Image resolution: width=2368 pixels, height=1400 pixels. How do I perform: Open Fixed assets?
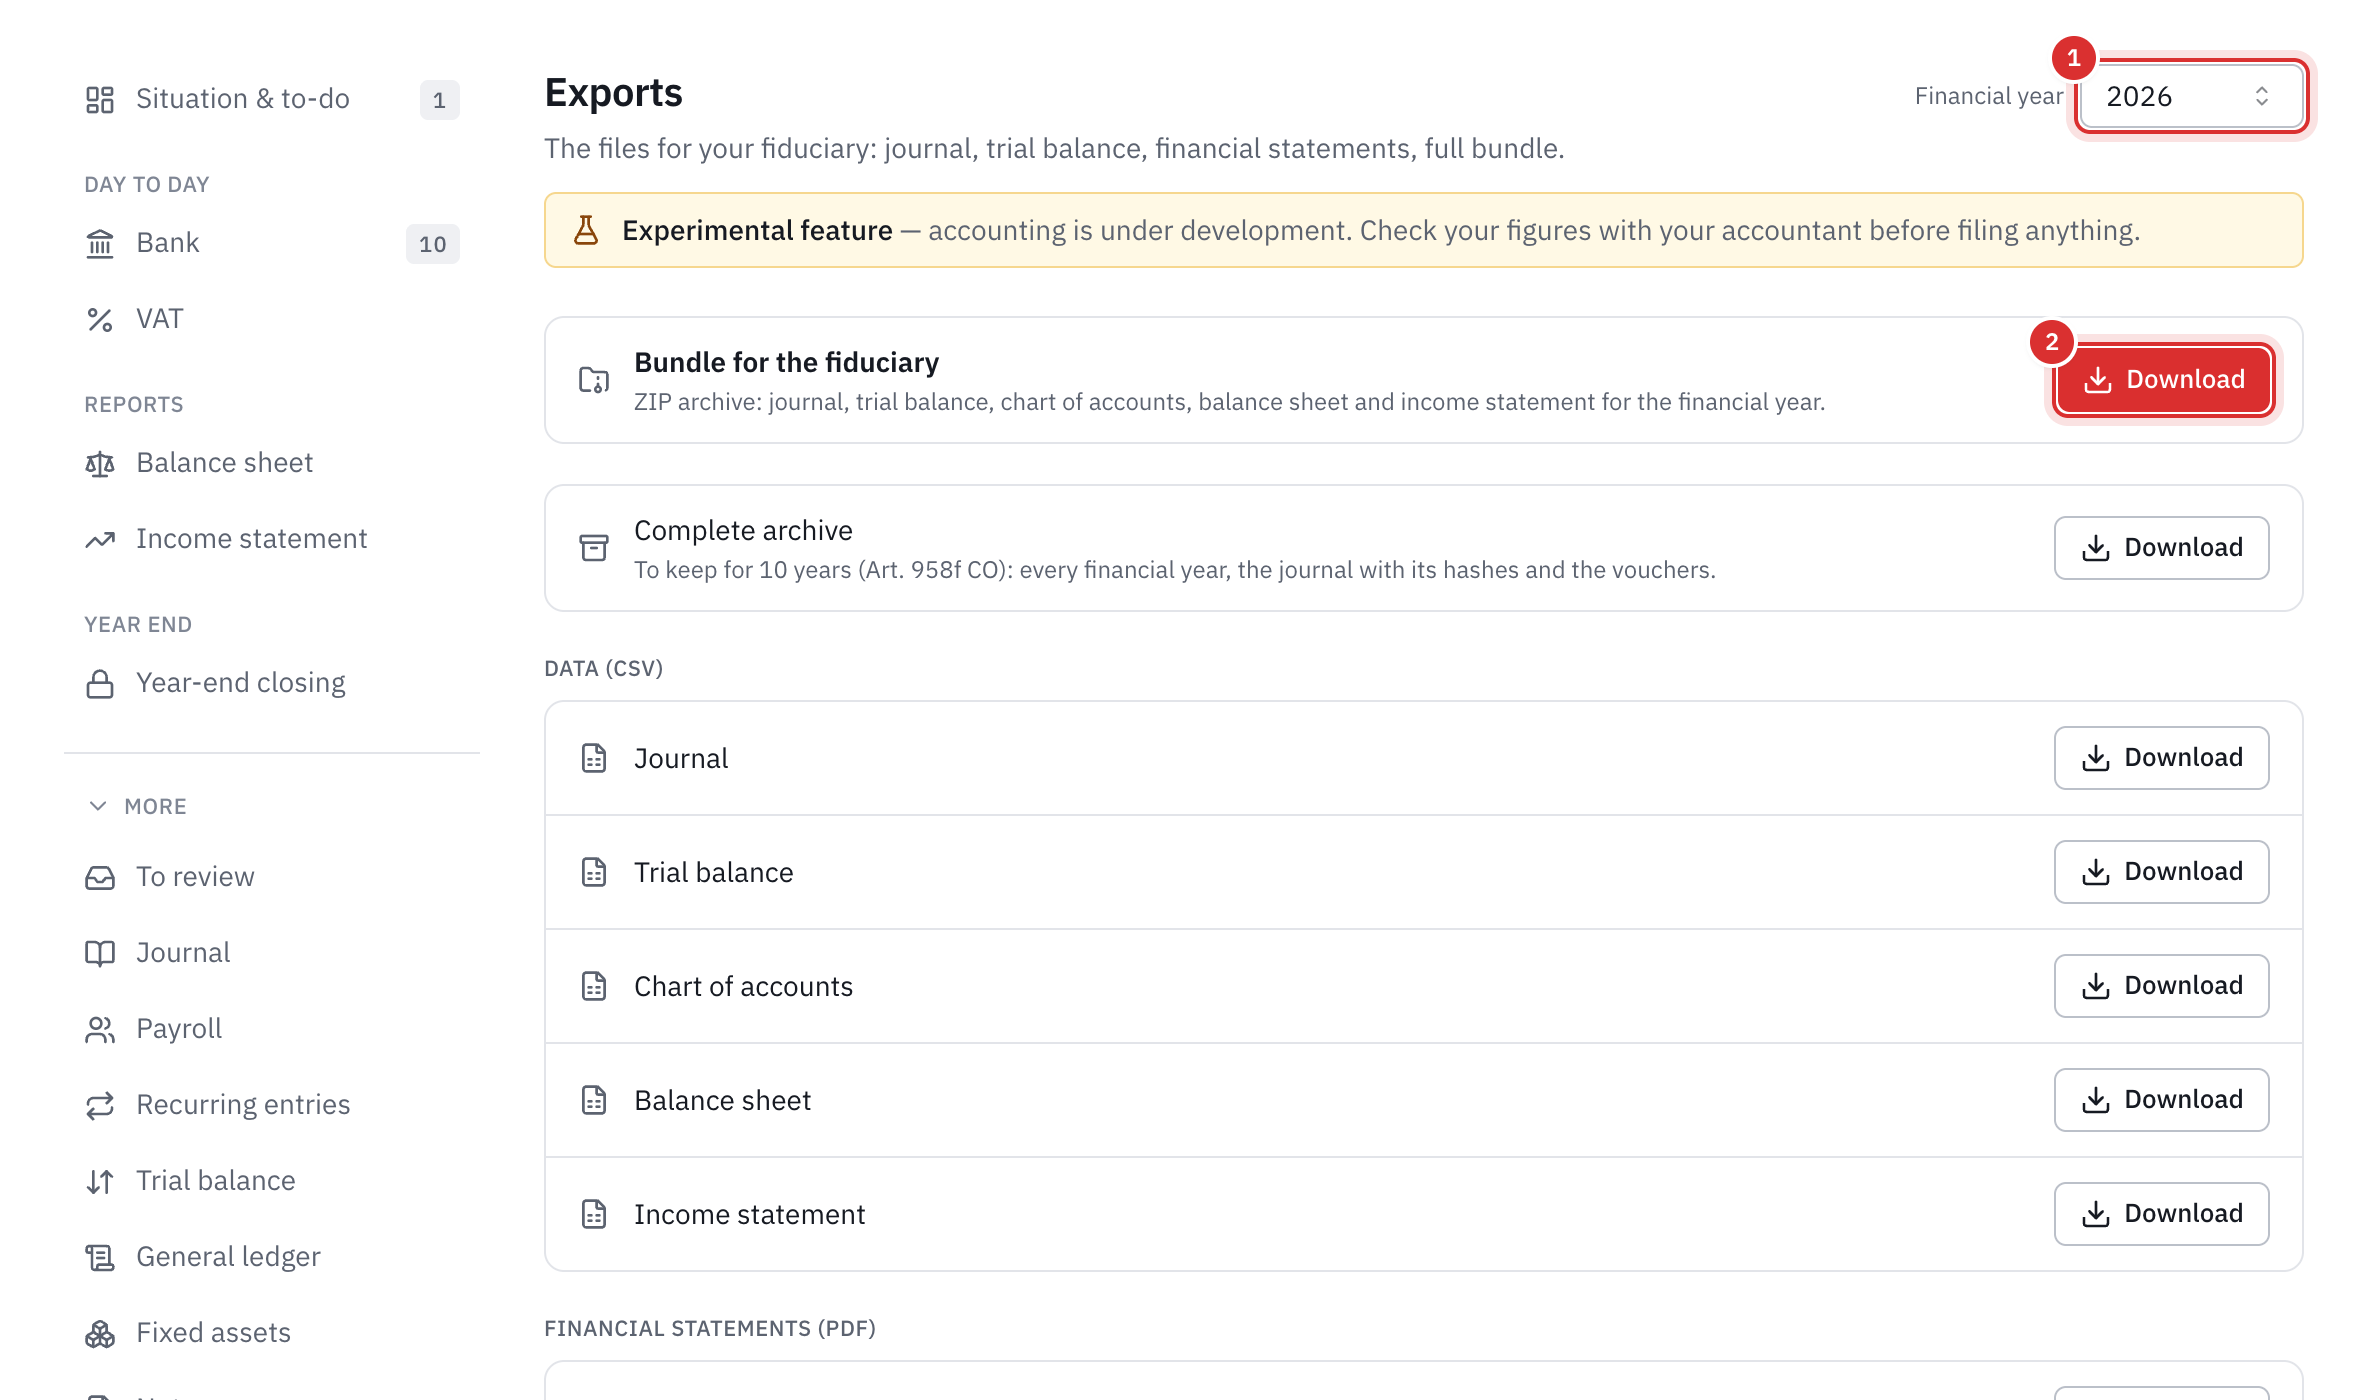click(271, 1333)
